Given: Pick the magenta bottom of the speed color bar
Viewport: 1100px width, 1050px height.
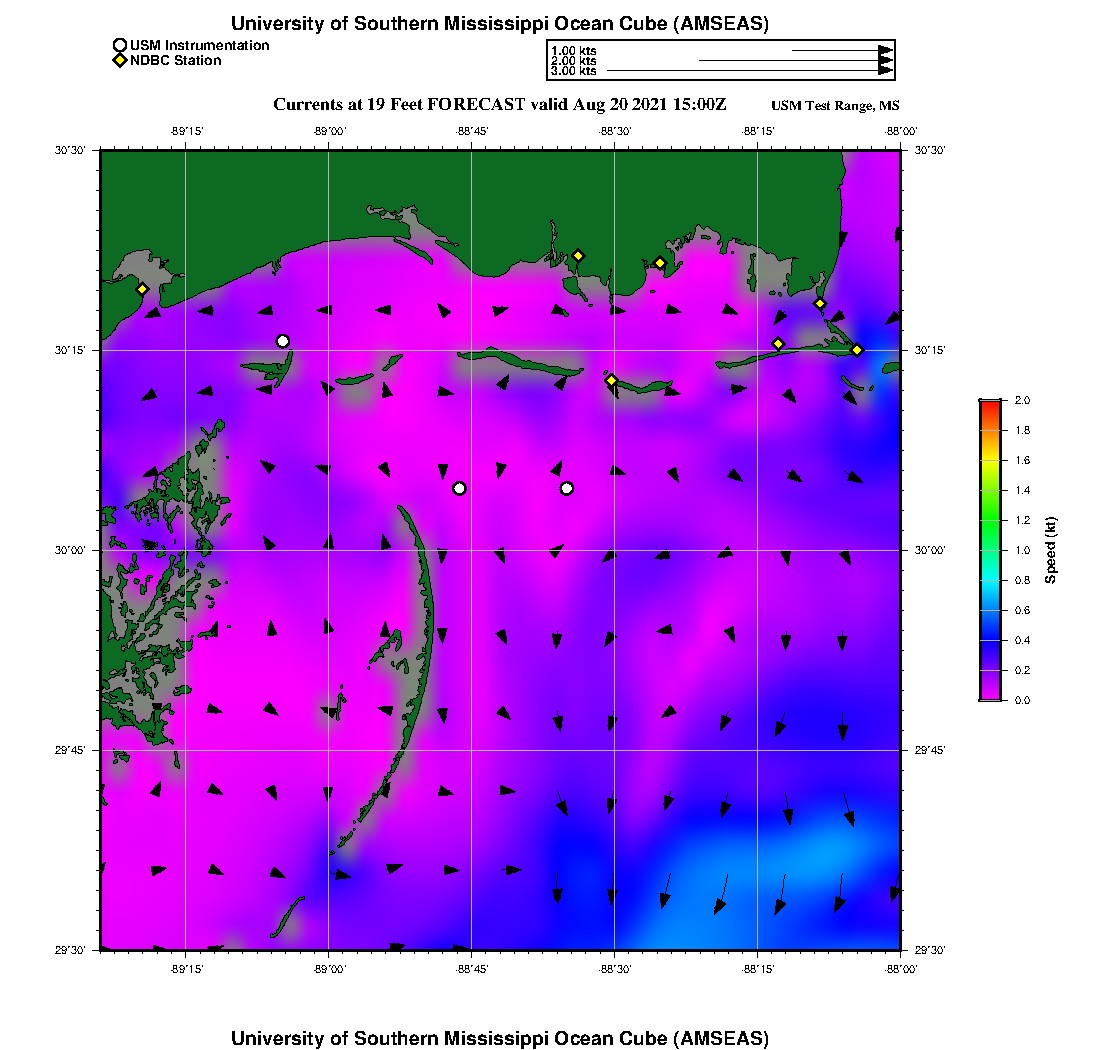Looking at the screenshot, I should coord(990,696).
